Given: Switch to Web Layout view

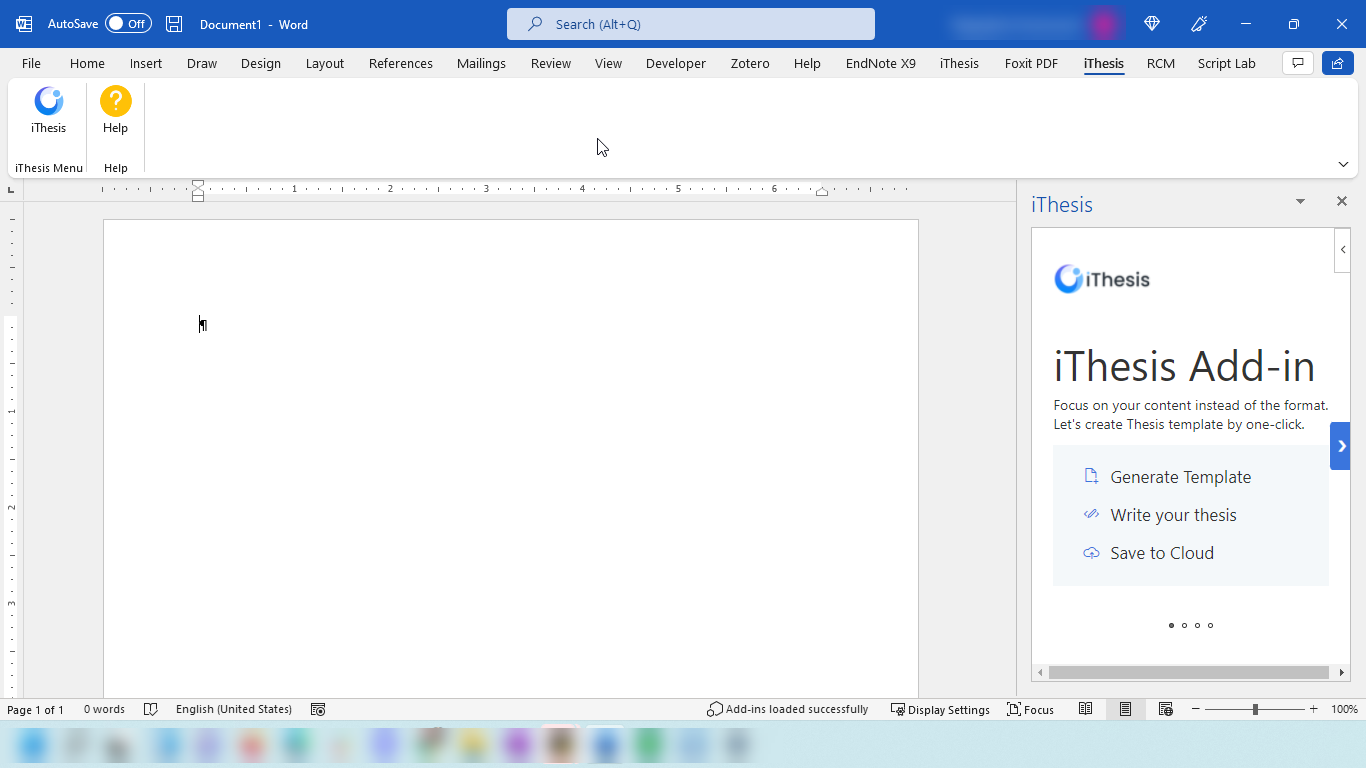Looking at the screenshot, I should click(x=1165, y=709).
